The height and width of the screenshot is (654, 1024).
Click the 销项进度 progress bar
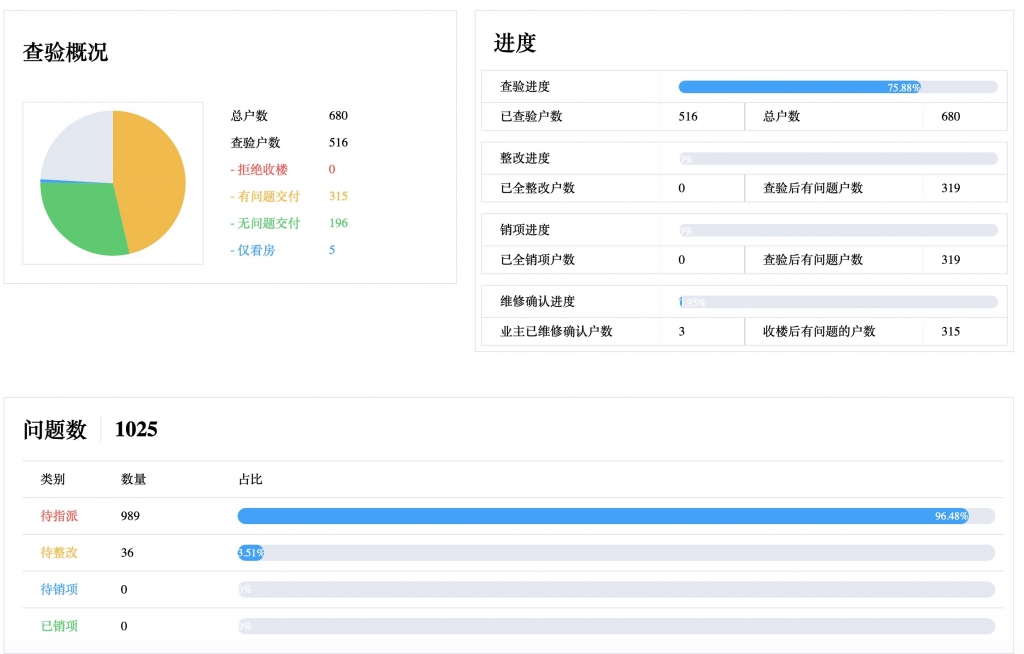point(838,230)
